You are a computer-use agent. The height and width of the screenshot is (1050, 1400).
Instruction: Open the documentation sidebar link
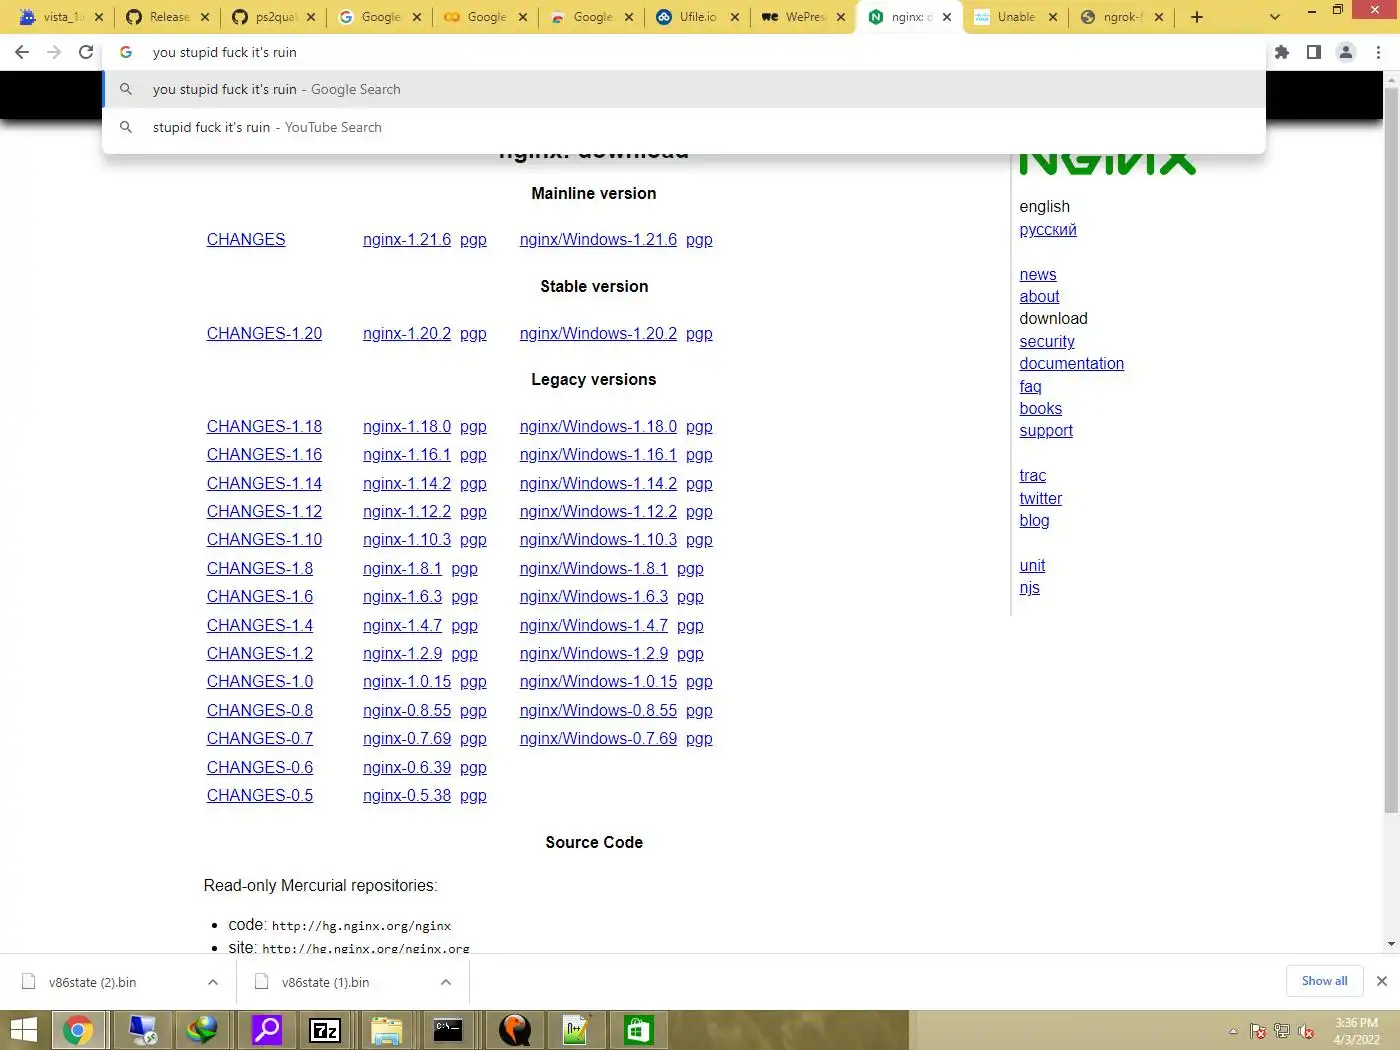(1071, 363)
